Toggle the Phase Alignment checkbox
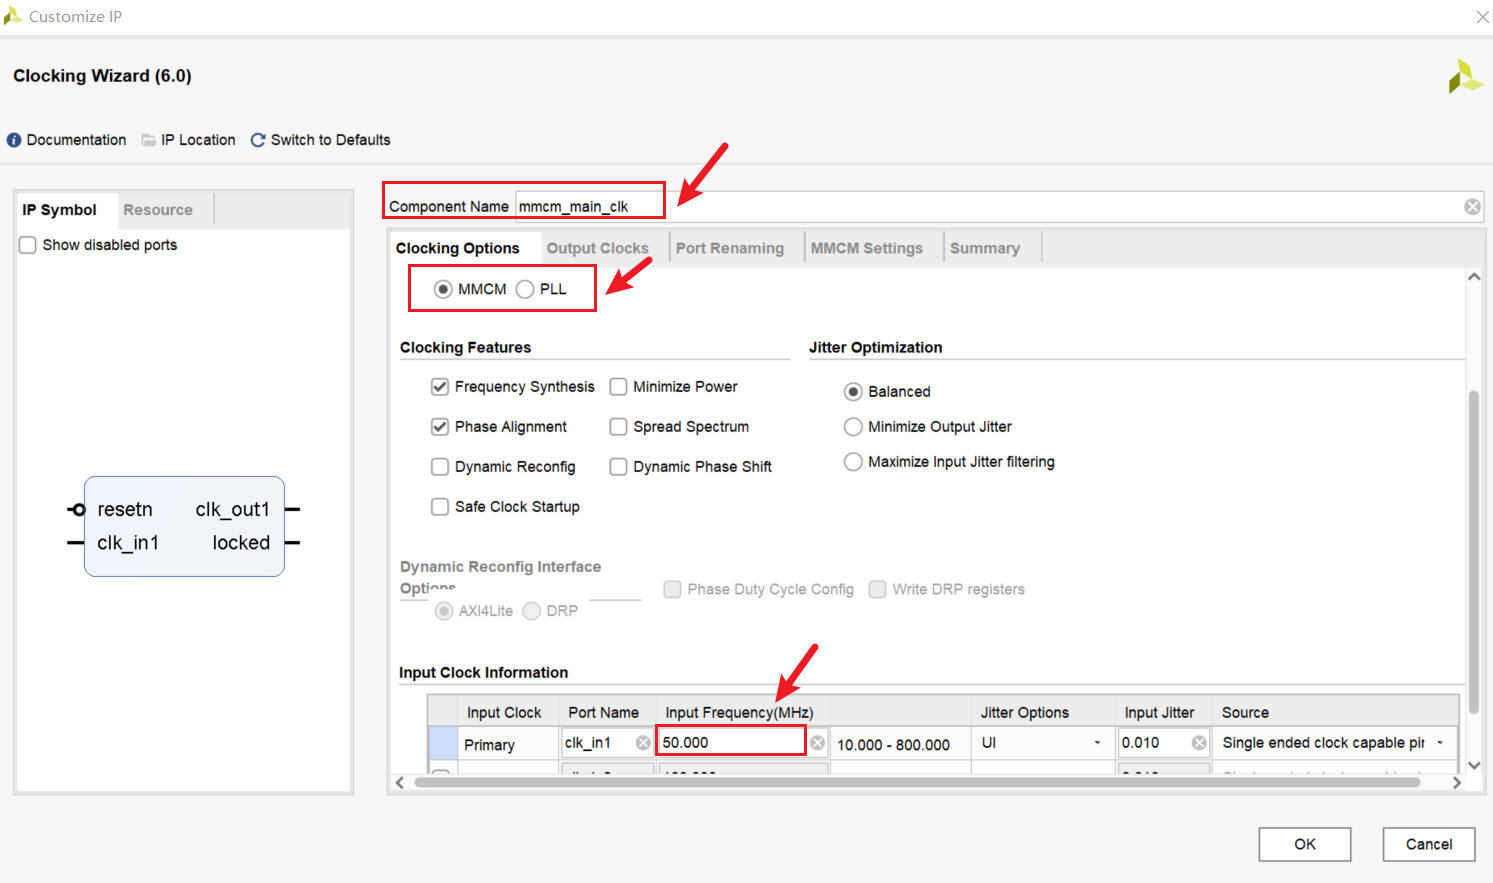 (440, 427)
